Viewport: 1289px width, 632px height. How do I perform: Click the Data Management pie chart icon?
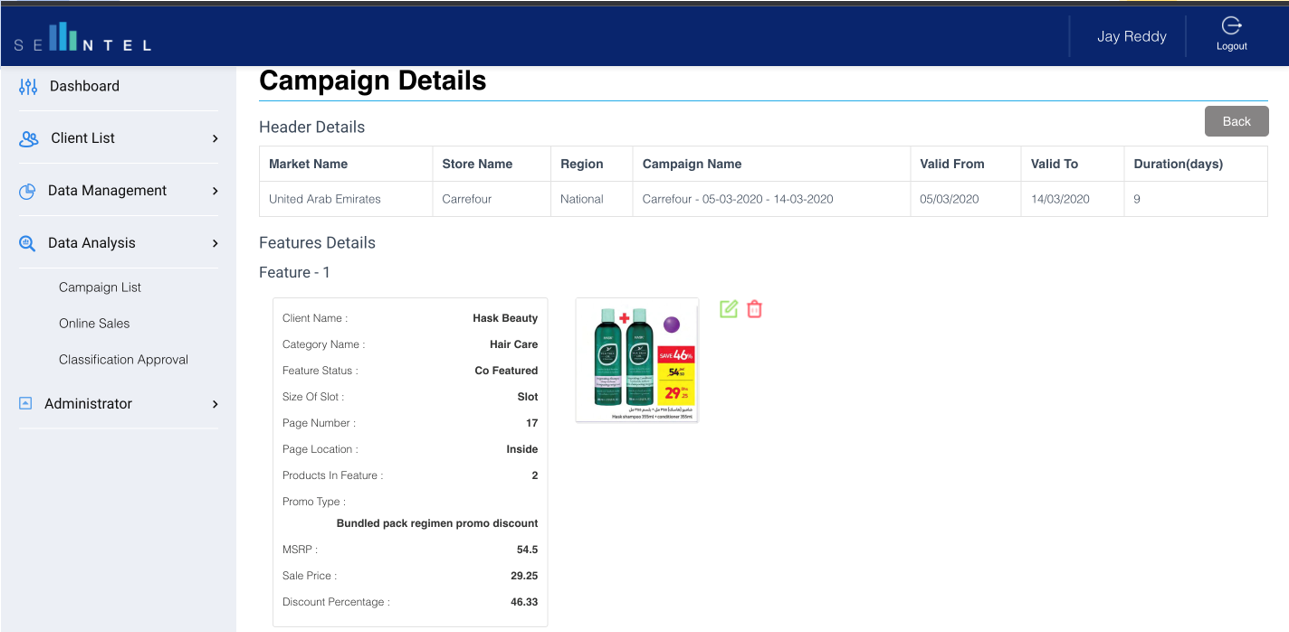point(28,191)
